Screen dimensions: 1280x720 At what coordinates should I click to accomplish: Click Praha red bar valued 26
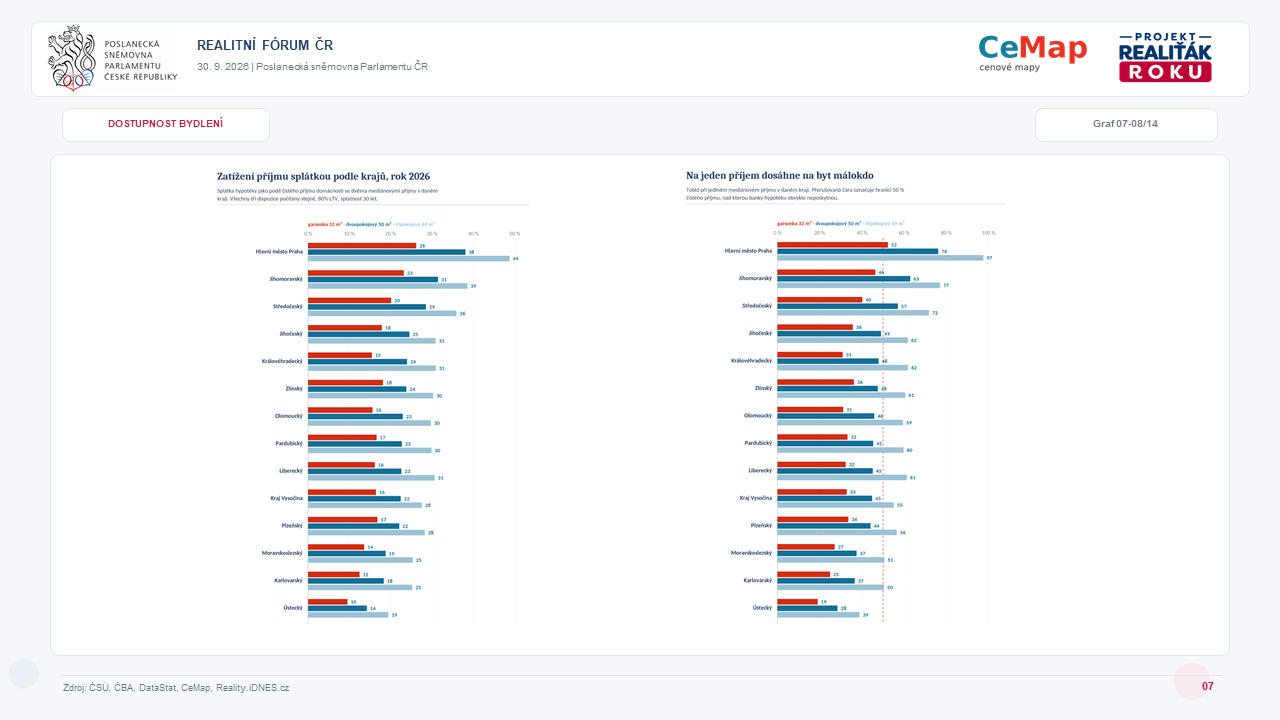(362, 245)
